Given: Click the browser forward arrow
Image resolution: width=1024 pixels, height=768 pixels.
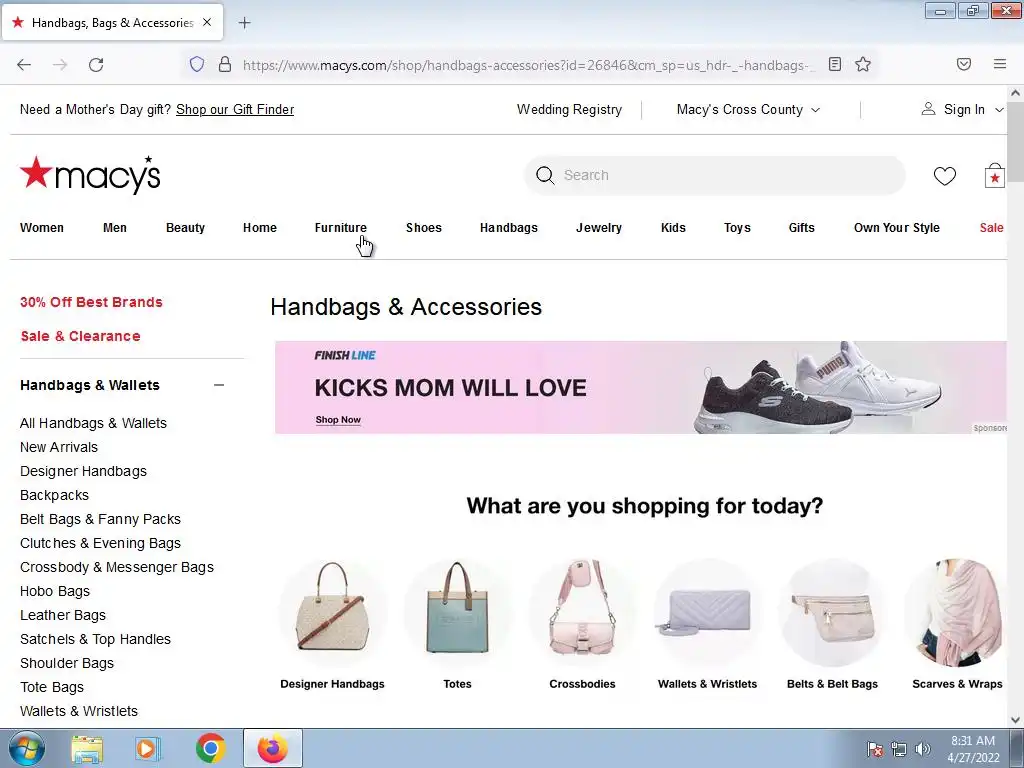Looking at the screenshot, I should pos(60,64).
